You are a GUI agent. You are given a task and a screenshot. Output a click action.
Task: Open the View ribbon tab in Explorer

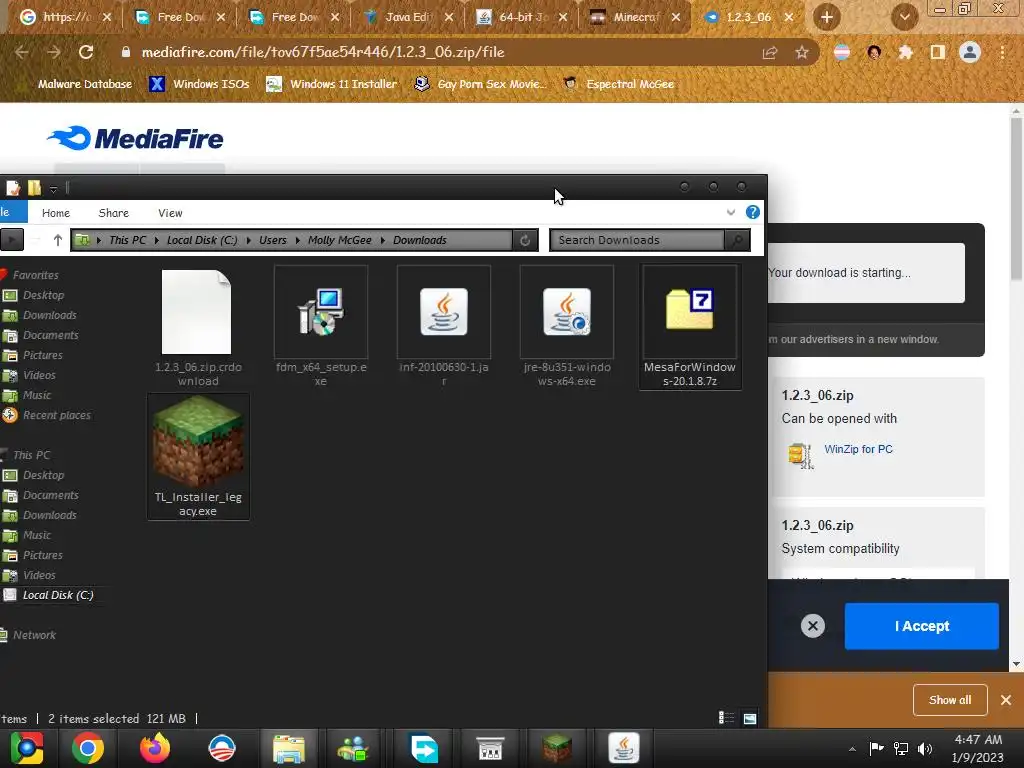click(170, 213)
